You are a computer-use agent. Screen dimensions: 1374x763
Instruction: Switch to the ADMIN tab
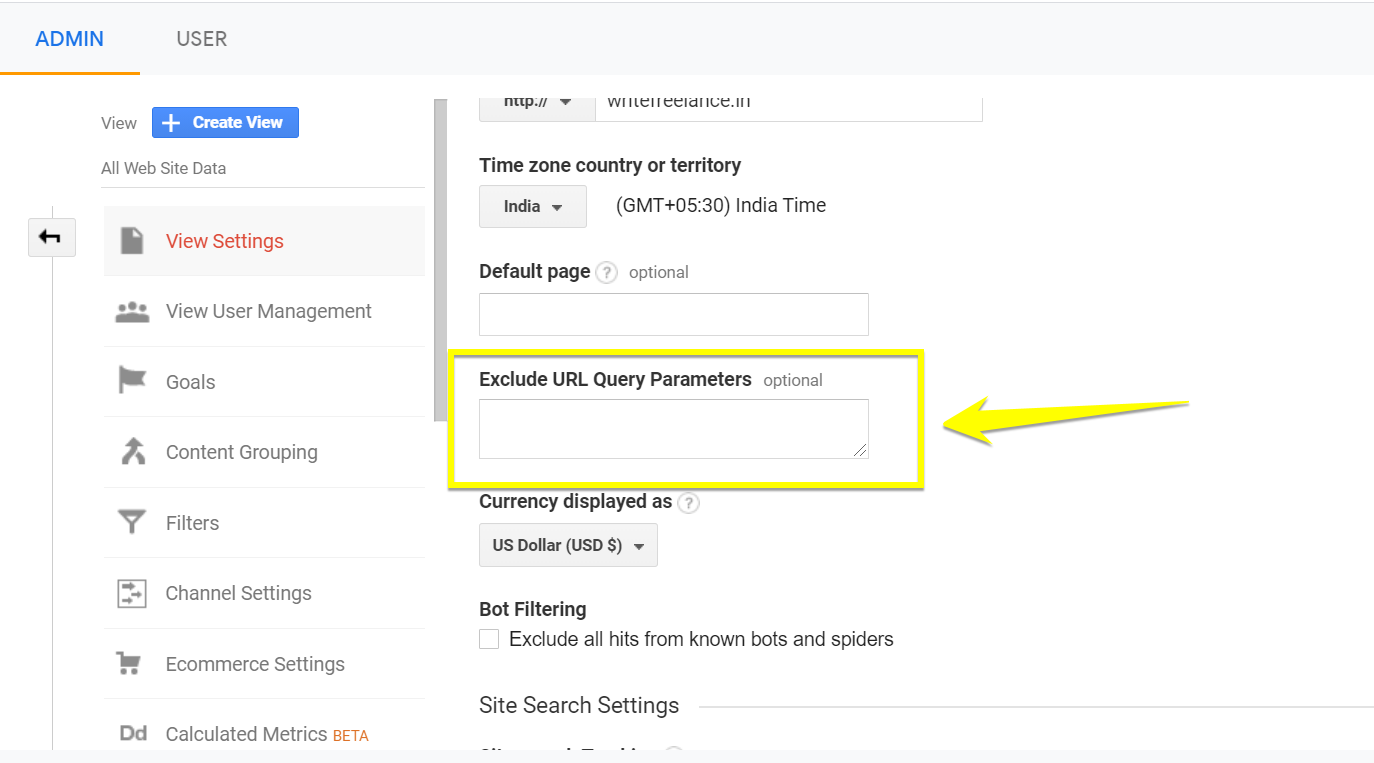[69, 39]
